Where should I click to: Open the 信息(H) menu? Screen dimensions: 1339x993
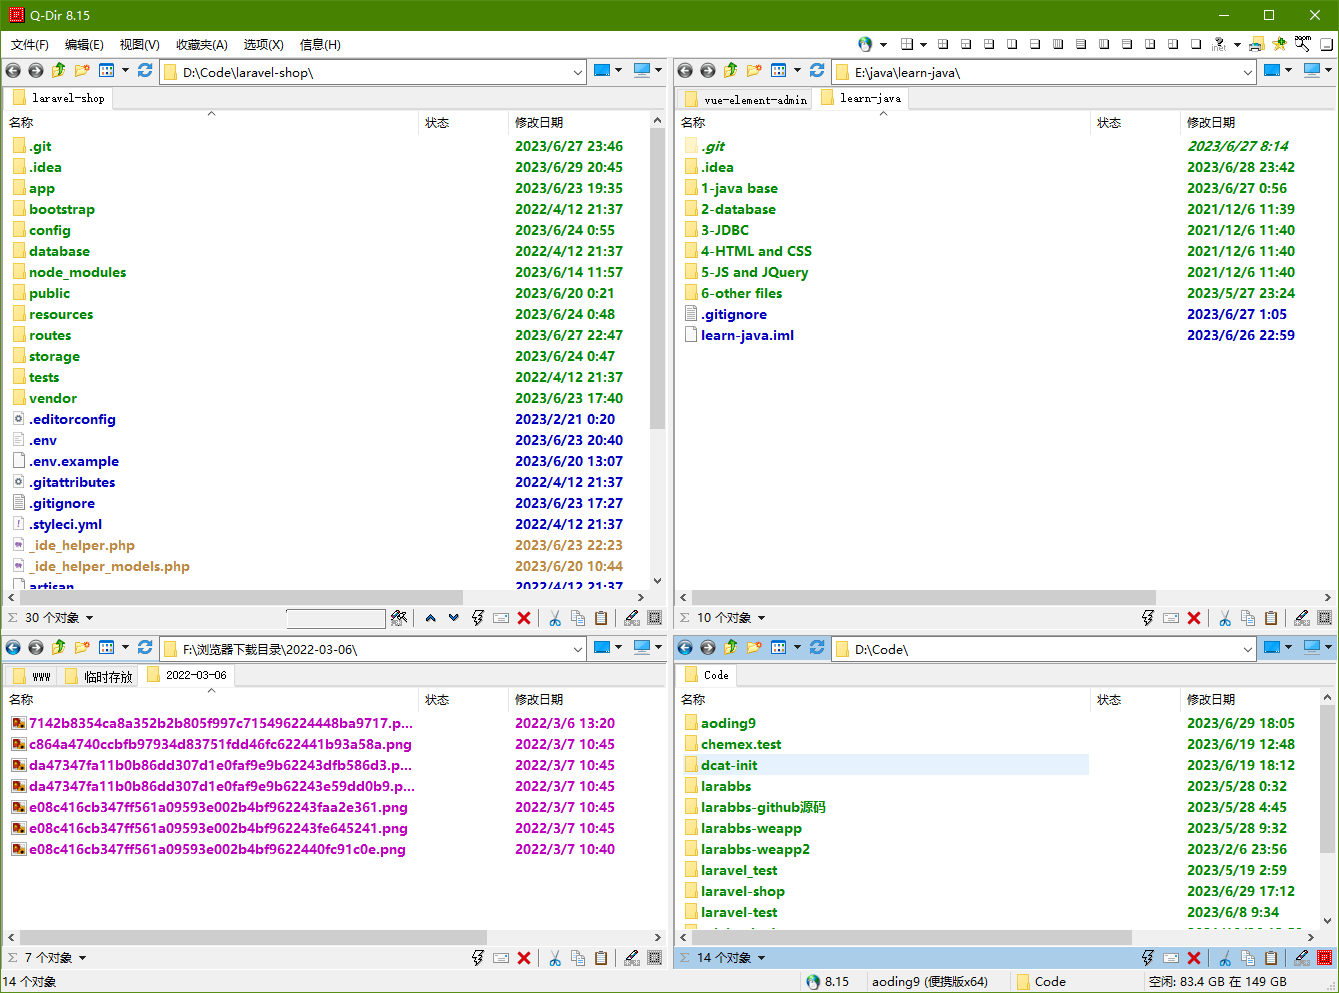(320, 44)
